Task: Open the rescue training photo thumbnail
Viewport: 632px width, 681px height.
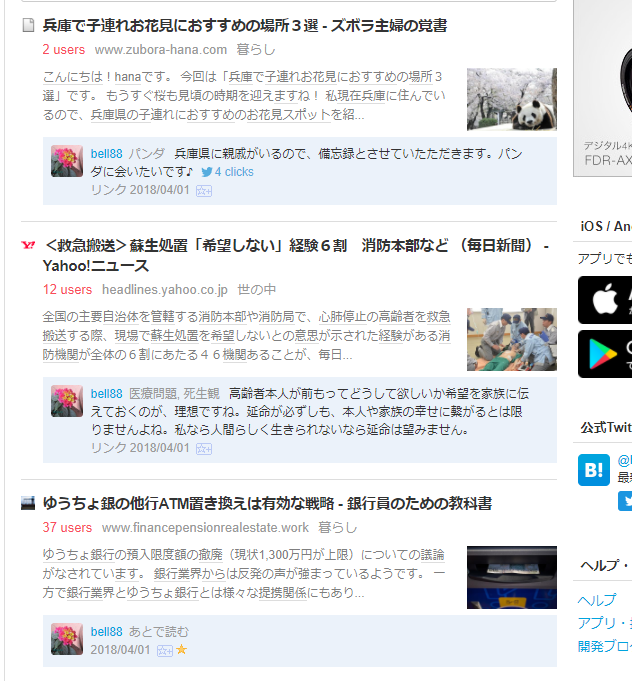Action: pos(512,339)
